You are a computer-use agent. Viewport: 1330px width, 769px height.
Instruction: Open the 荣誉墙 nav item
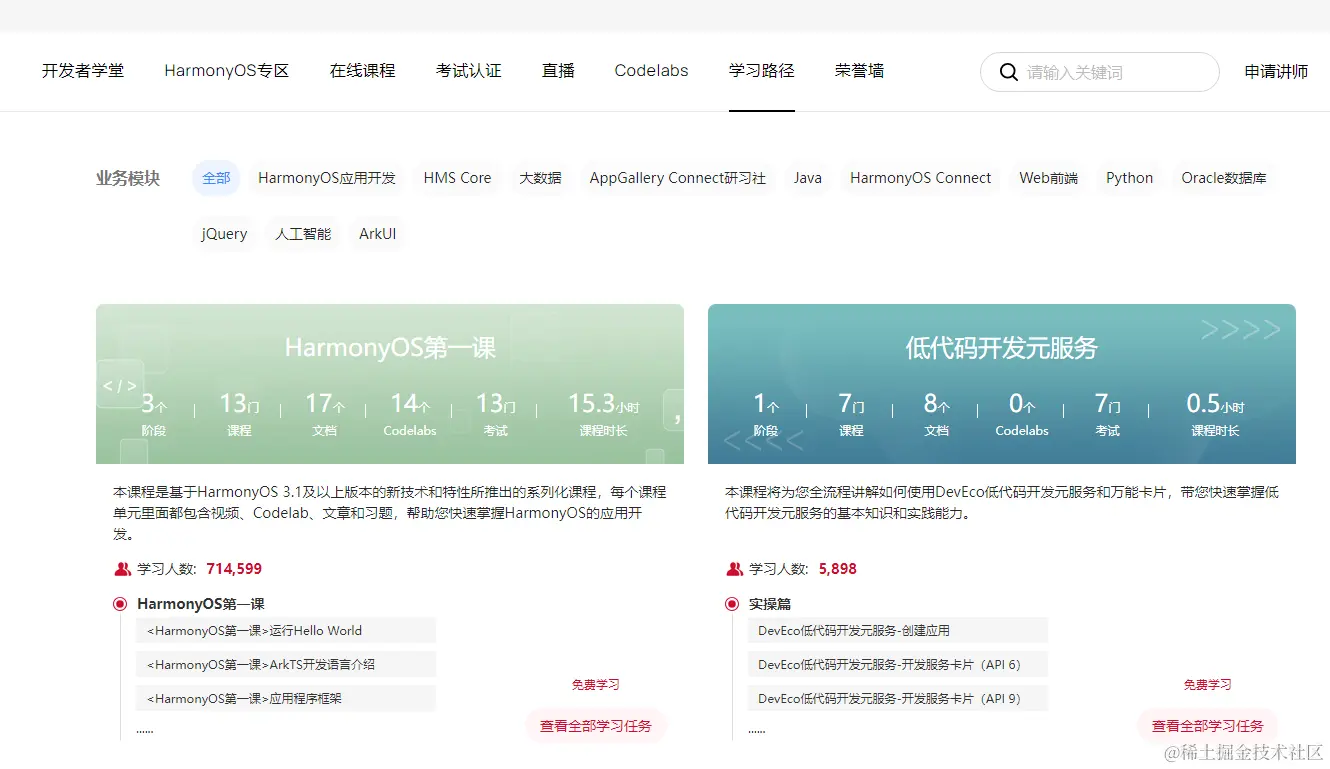click(860, 71)
